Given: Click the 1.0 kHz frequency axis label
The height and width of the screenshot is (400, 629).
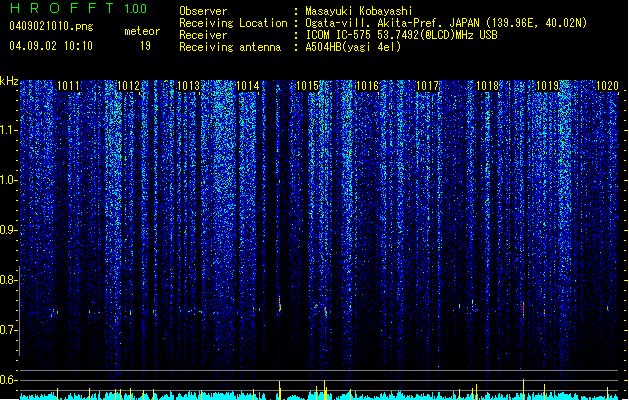Looking at the screenshot, I should (x=9, y=180).
